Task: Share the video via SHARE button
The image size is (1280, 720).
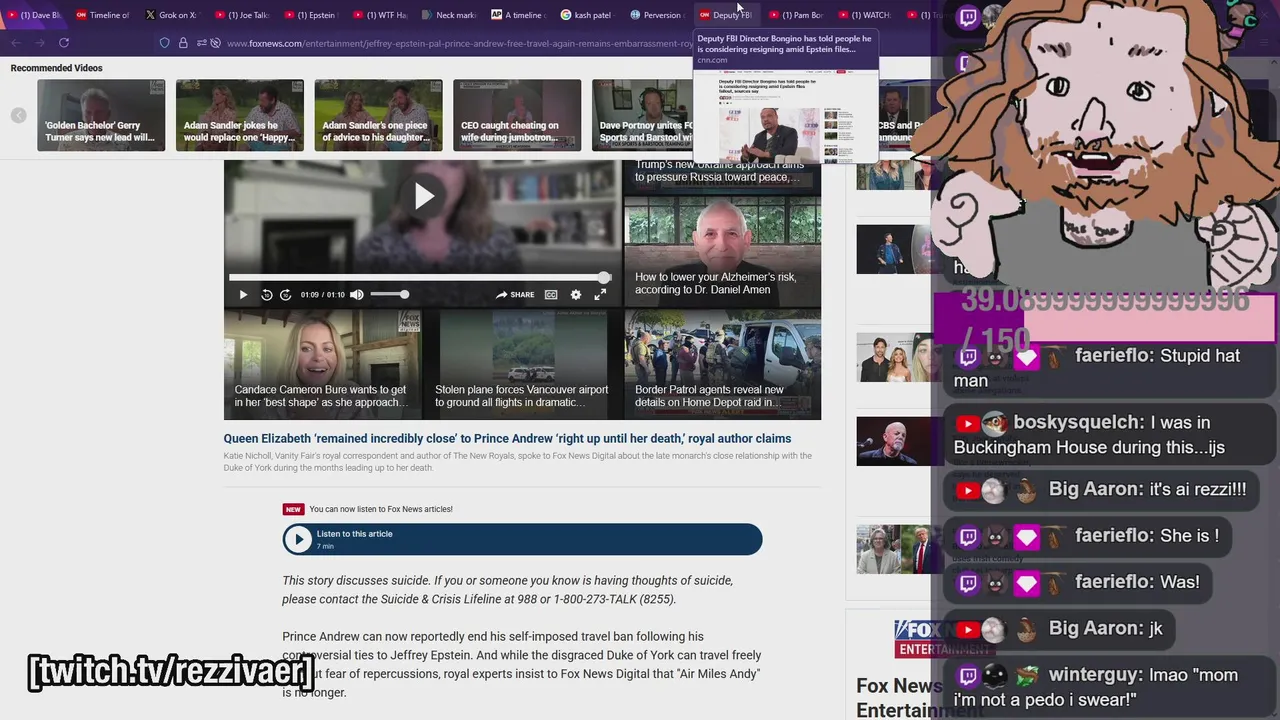Action: [x=515, y=295]
